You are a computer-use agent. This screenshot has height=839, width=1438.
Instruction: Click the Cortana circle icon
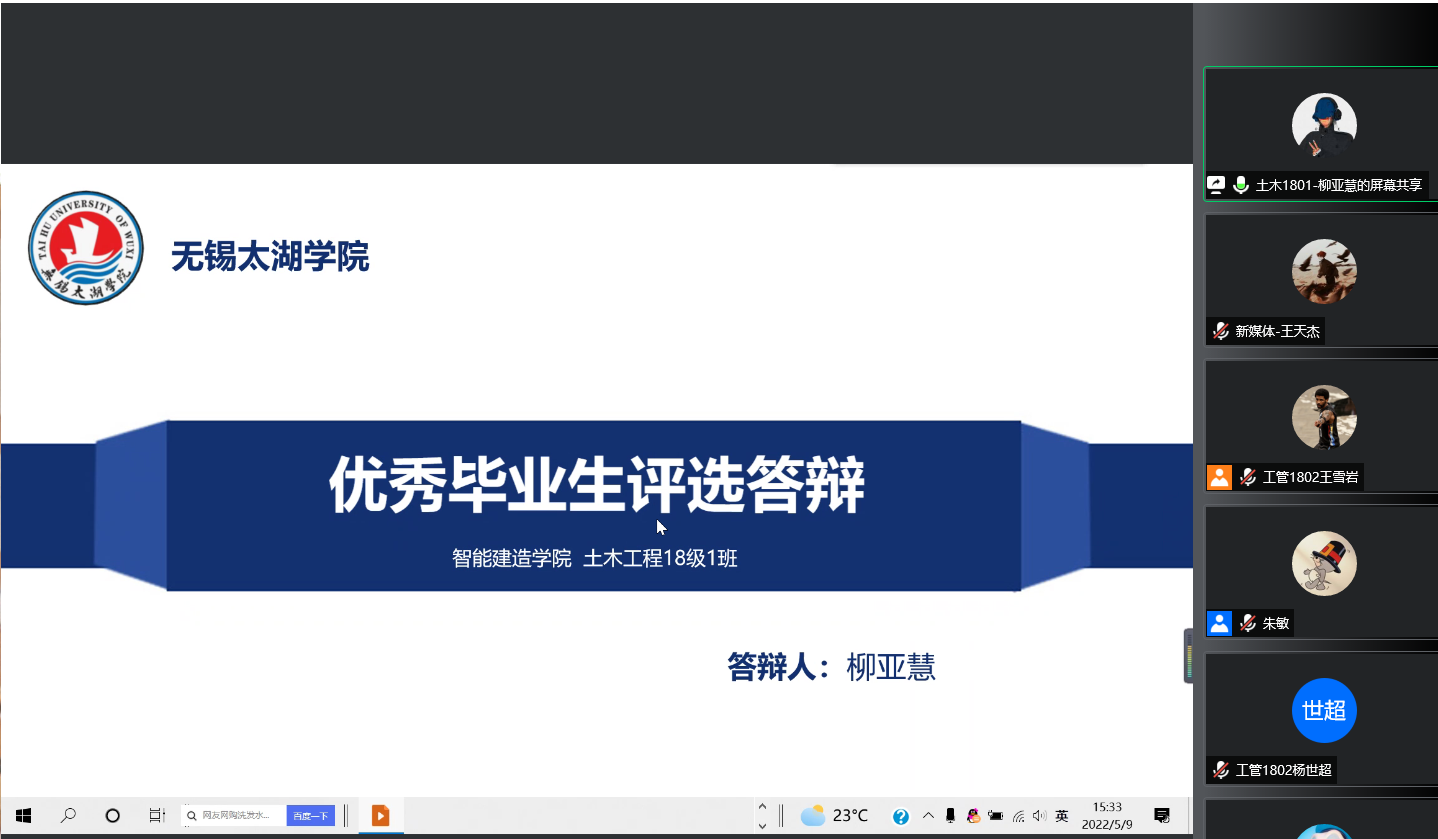(112, 815)
